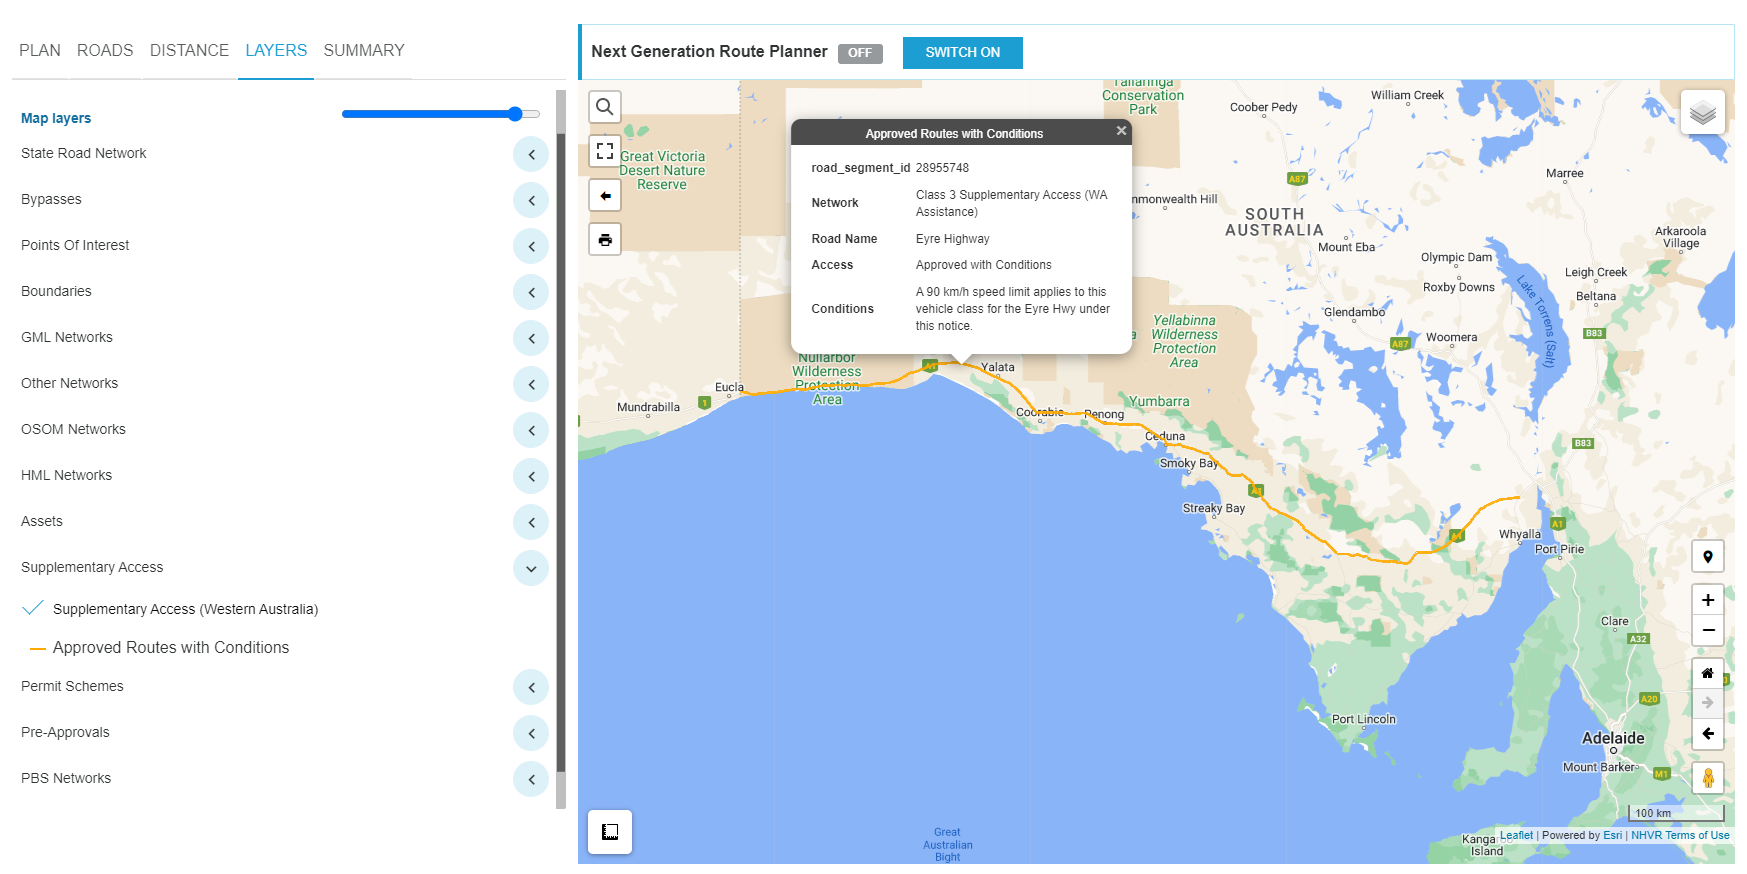Zoom out on the map
The image size is (1747, 874).
pos(1707,630)
